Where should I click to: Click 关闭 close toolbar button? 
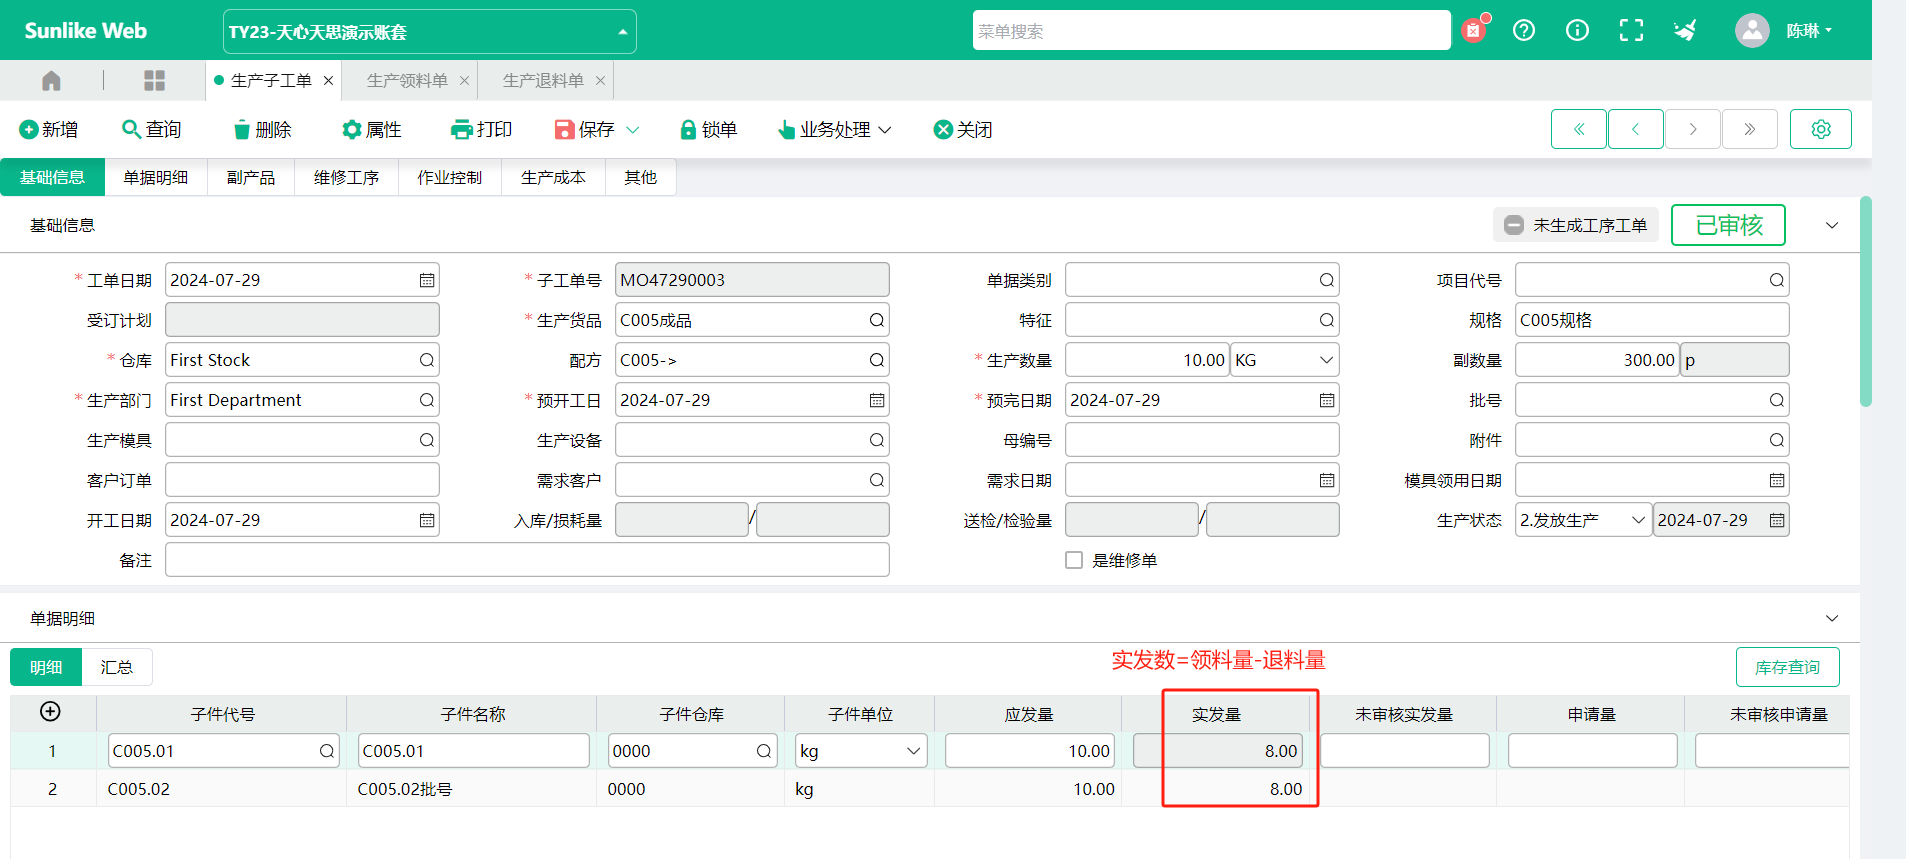[x=963, y=129]
